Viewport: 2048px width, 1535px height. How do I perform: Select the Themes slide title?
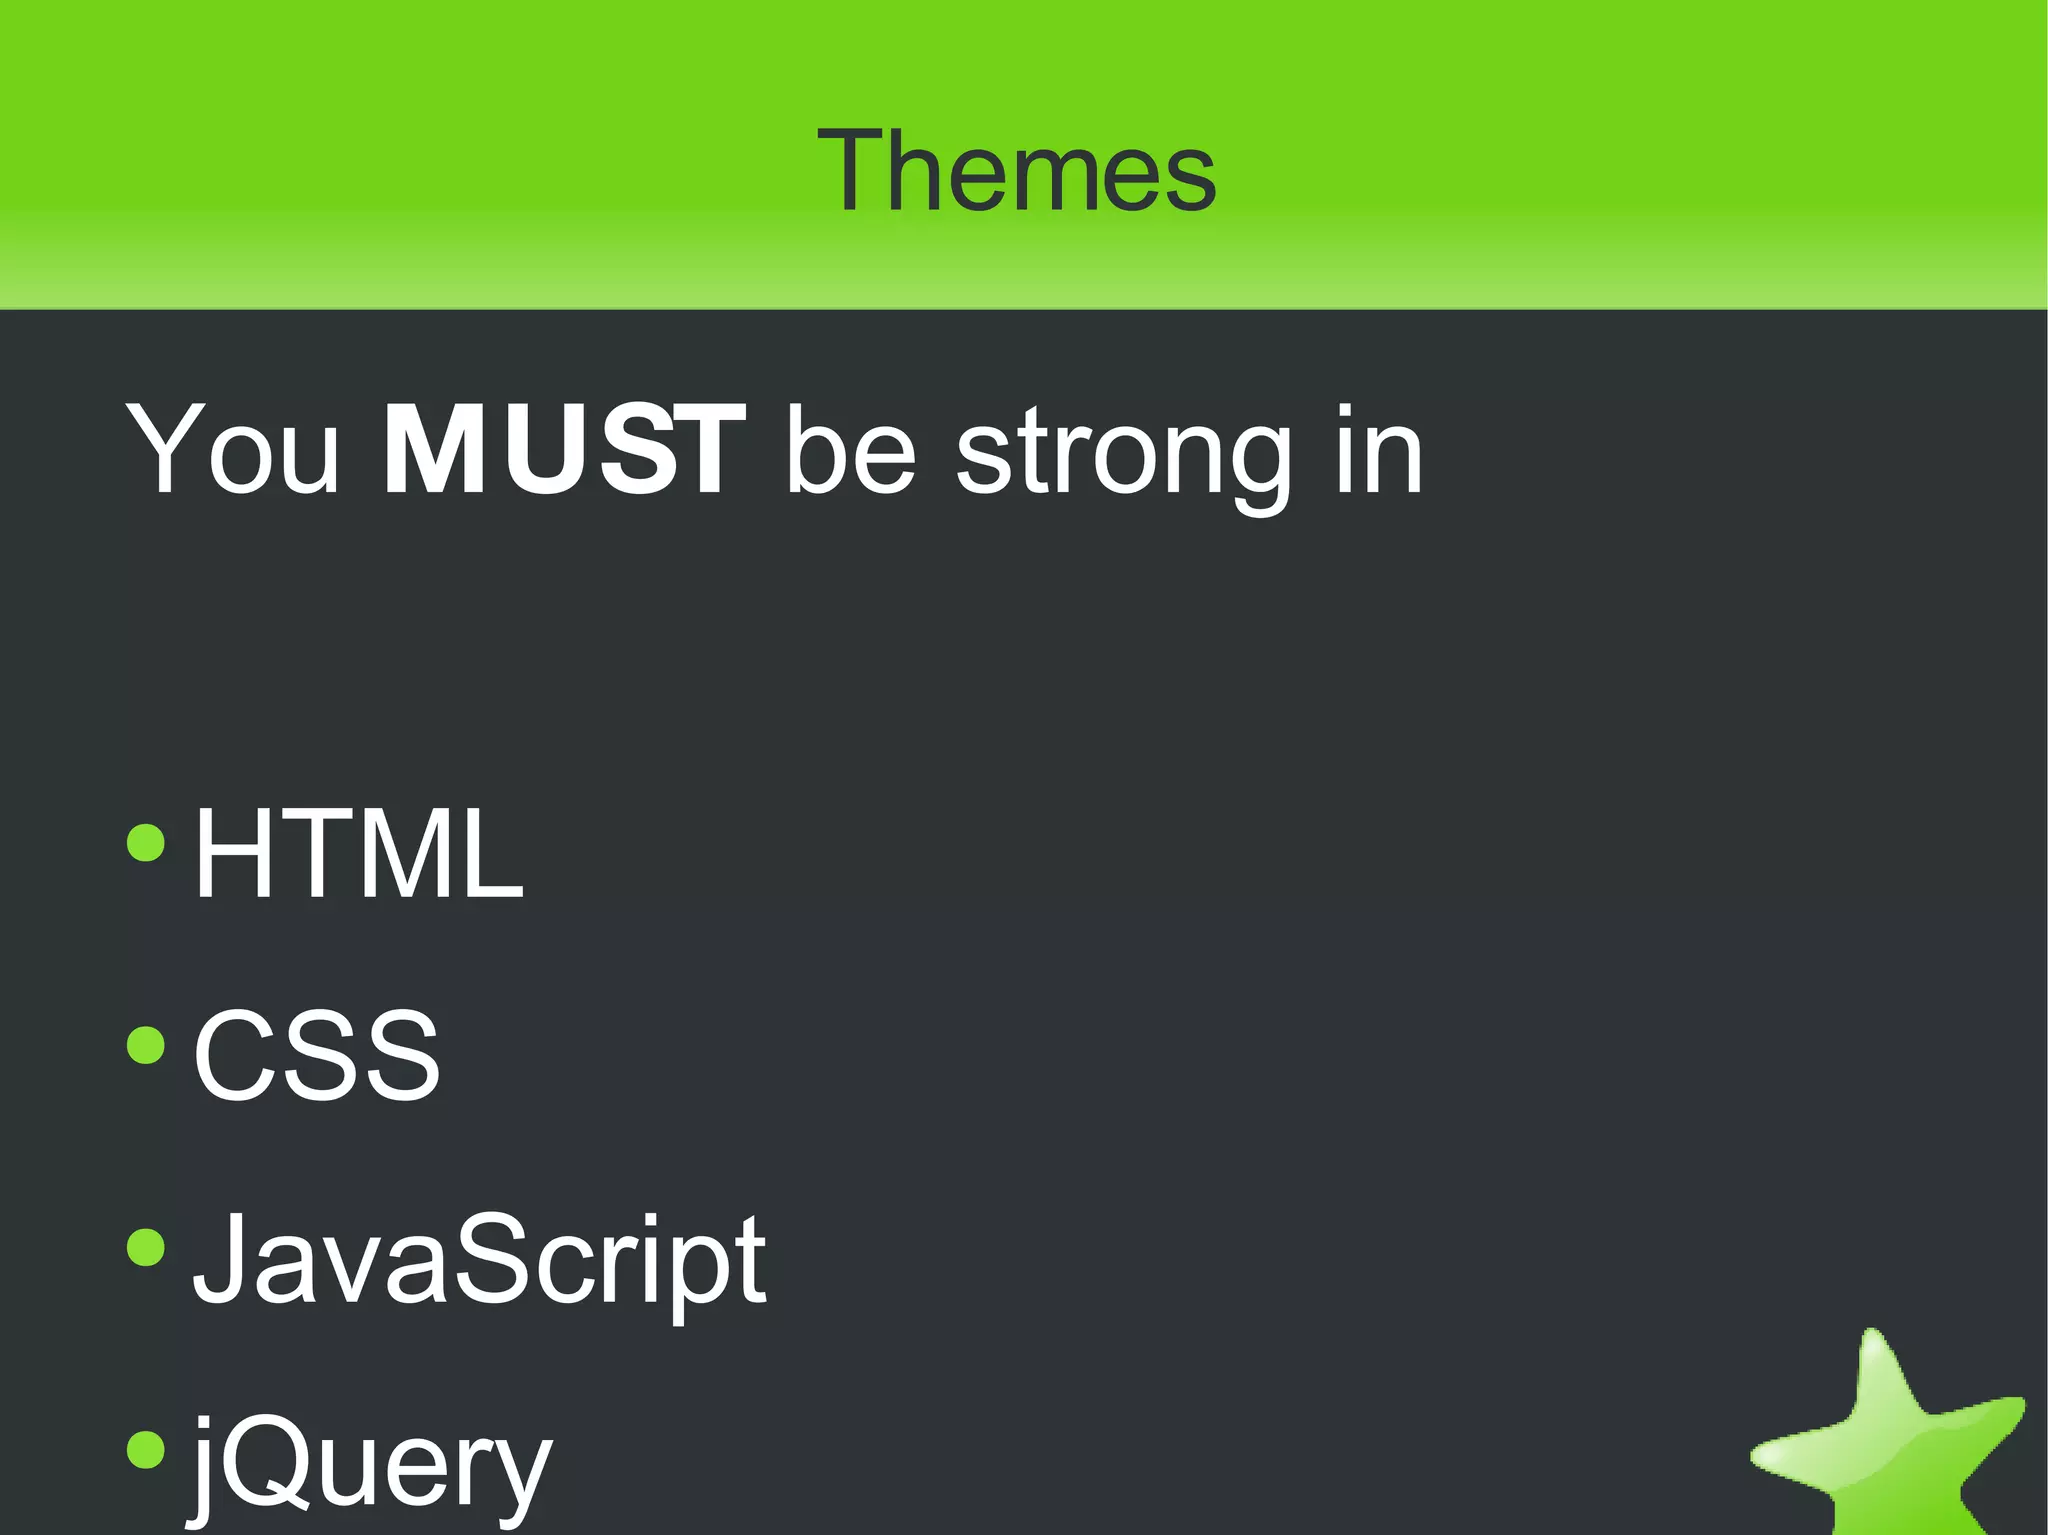pyautogui.click(x=1016, y=171)
